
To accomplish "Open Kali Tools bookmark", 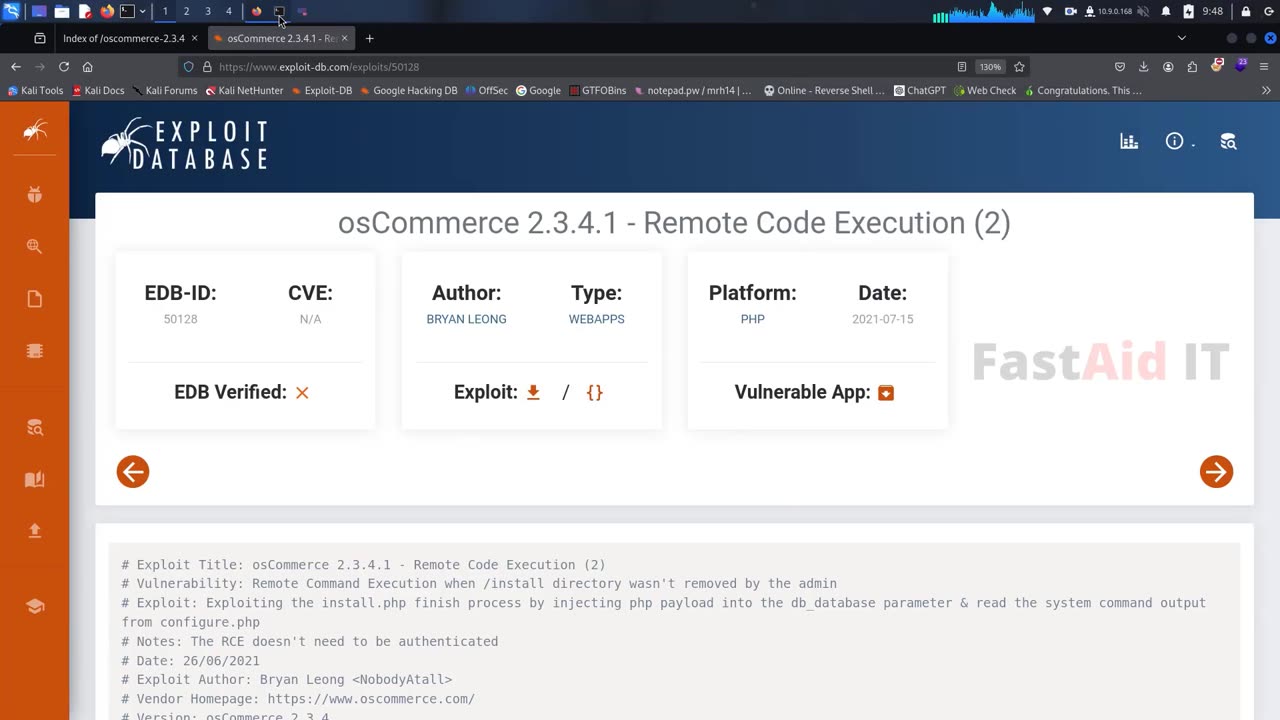I will 35,90.
